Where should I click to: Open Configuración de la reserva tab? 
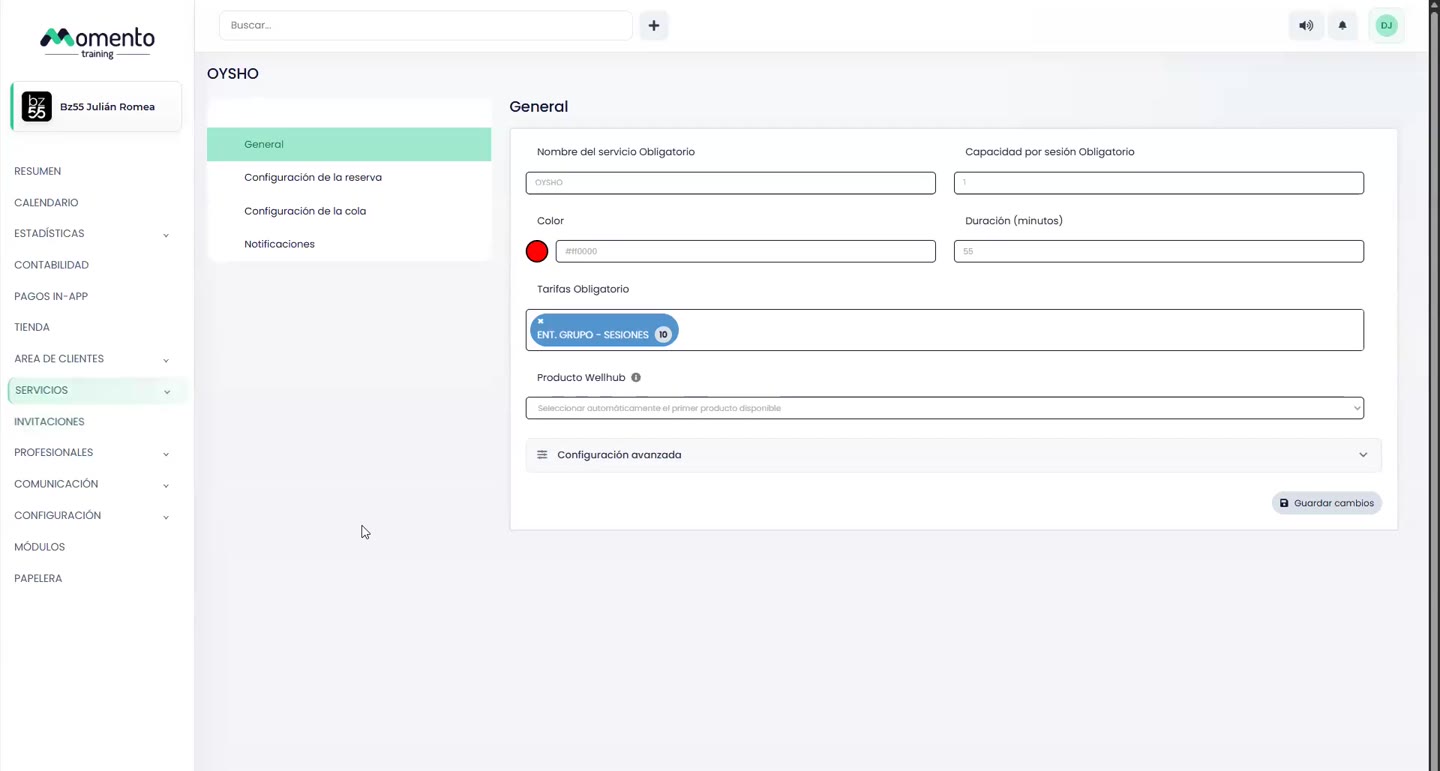[349, 178]
